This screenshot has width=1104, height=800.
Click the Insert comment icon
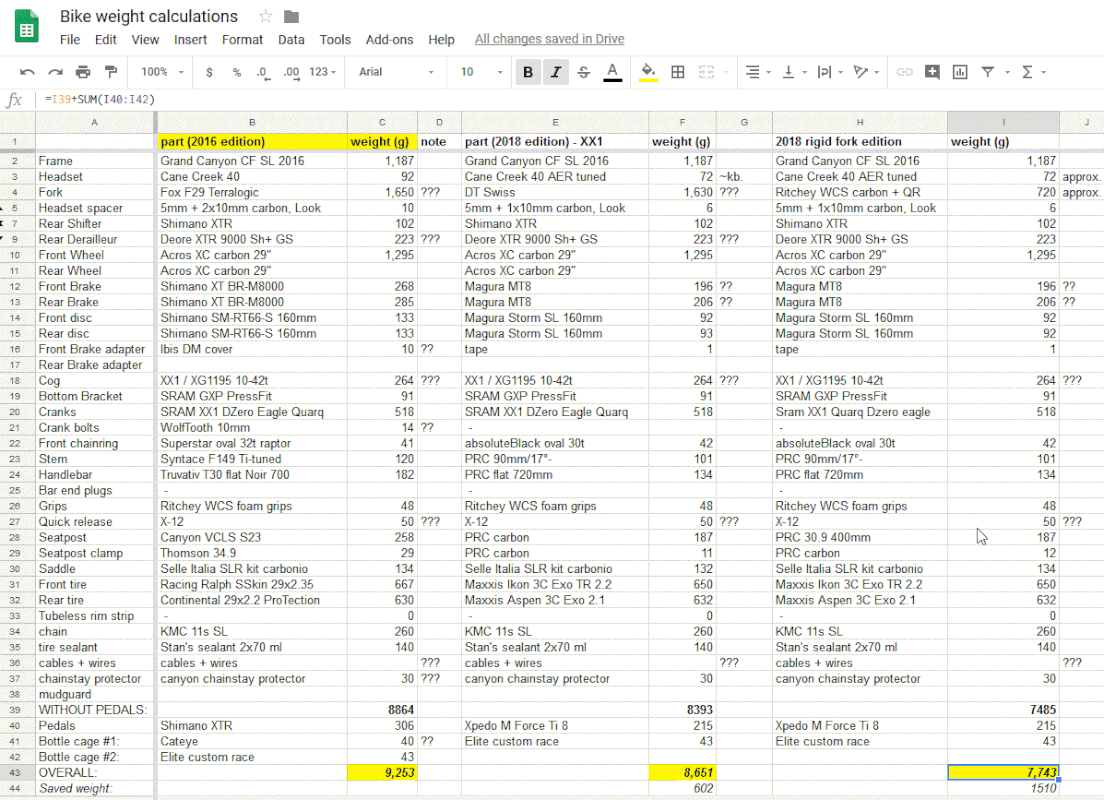coord(932,72)
